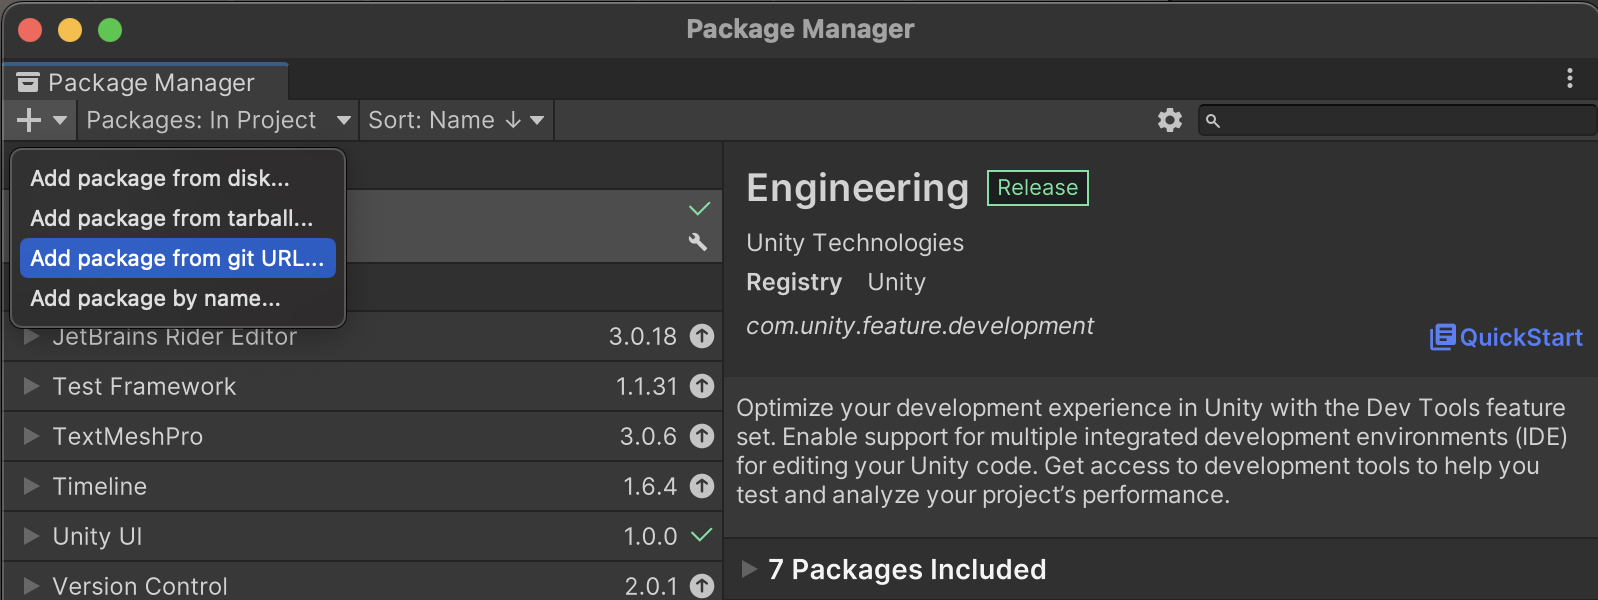Click JetBrains Rider Editor update arrow icon
The image size is (1598, 600).
click(703, 336)
